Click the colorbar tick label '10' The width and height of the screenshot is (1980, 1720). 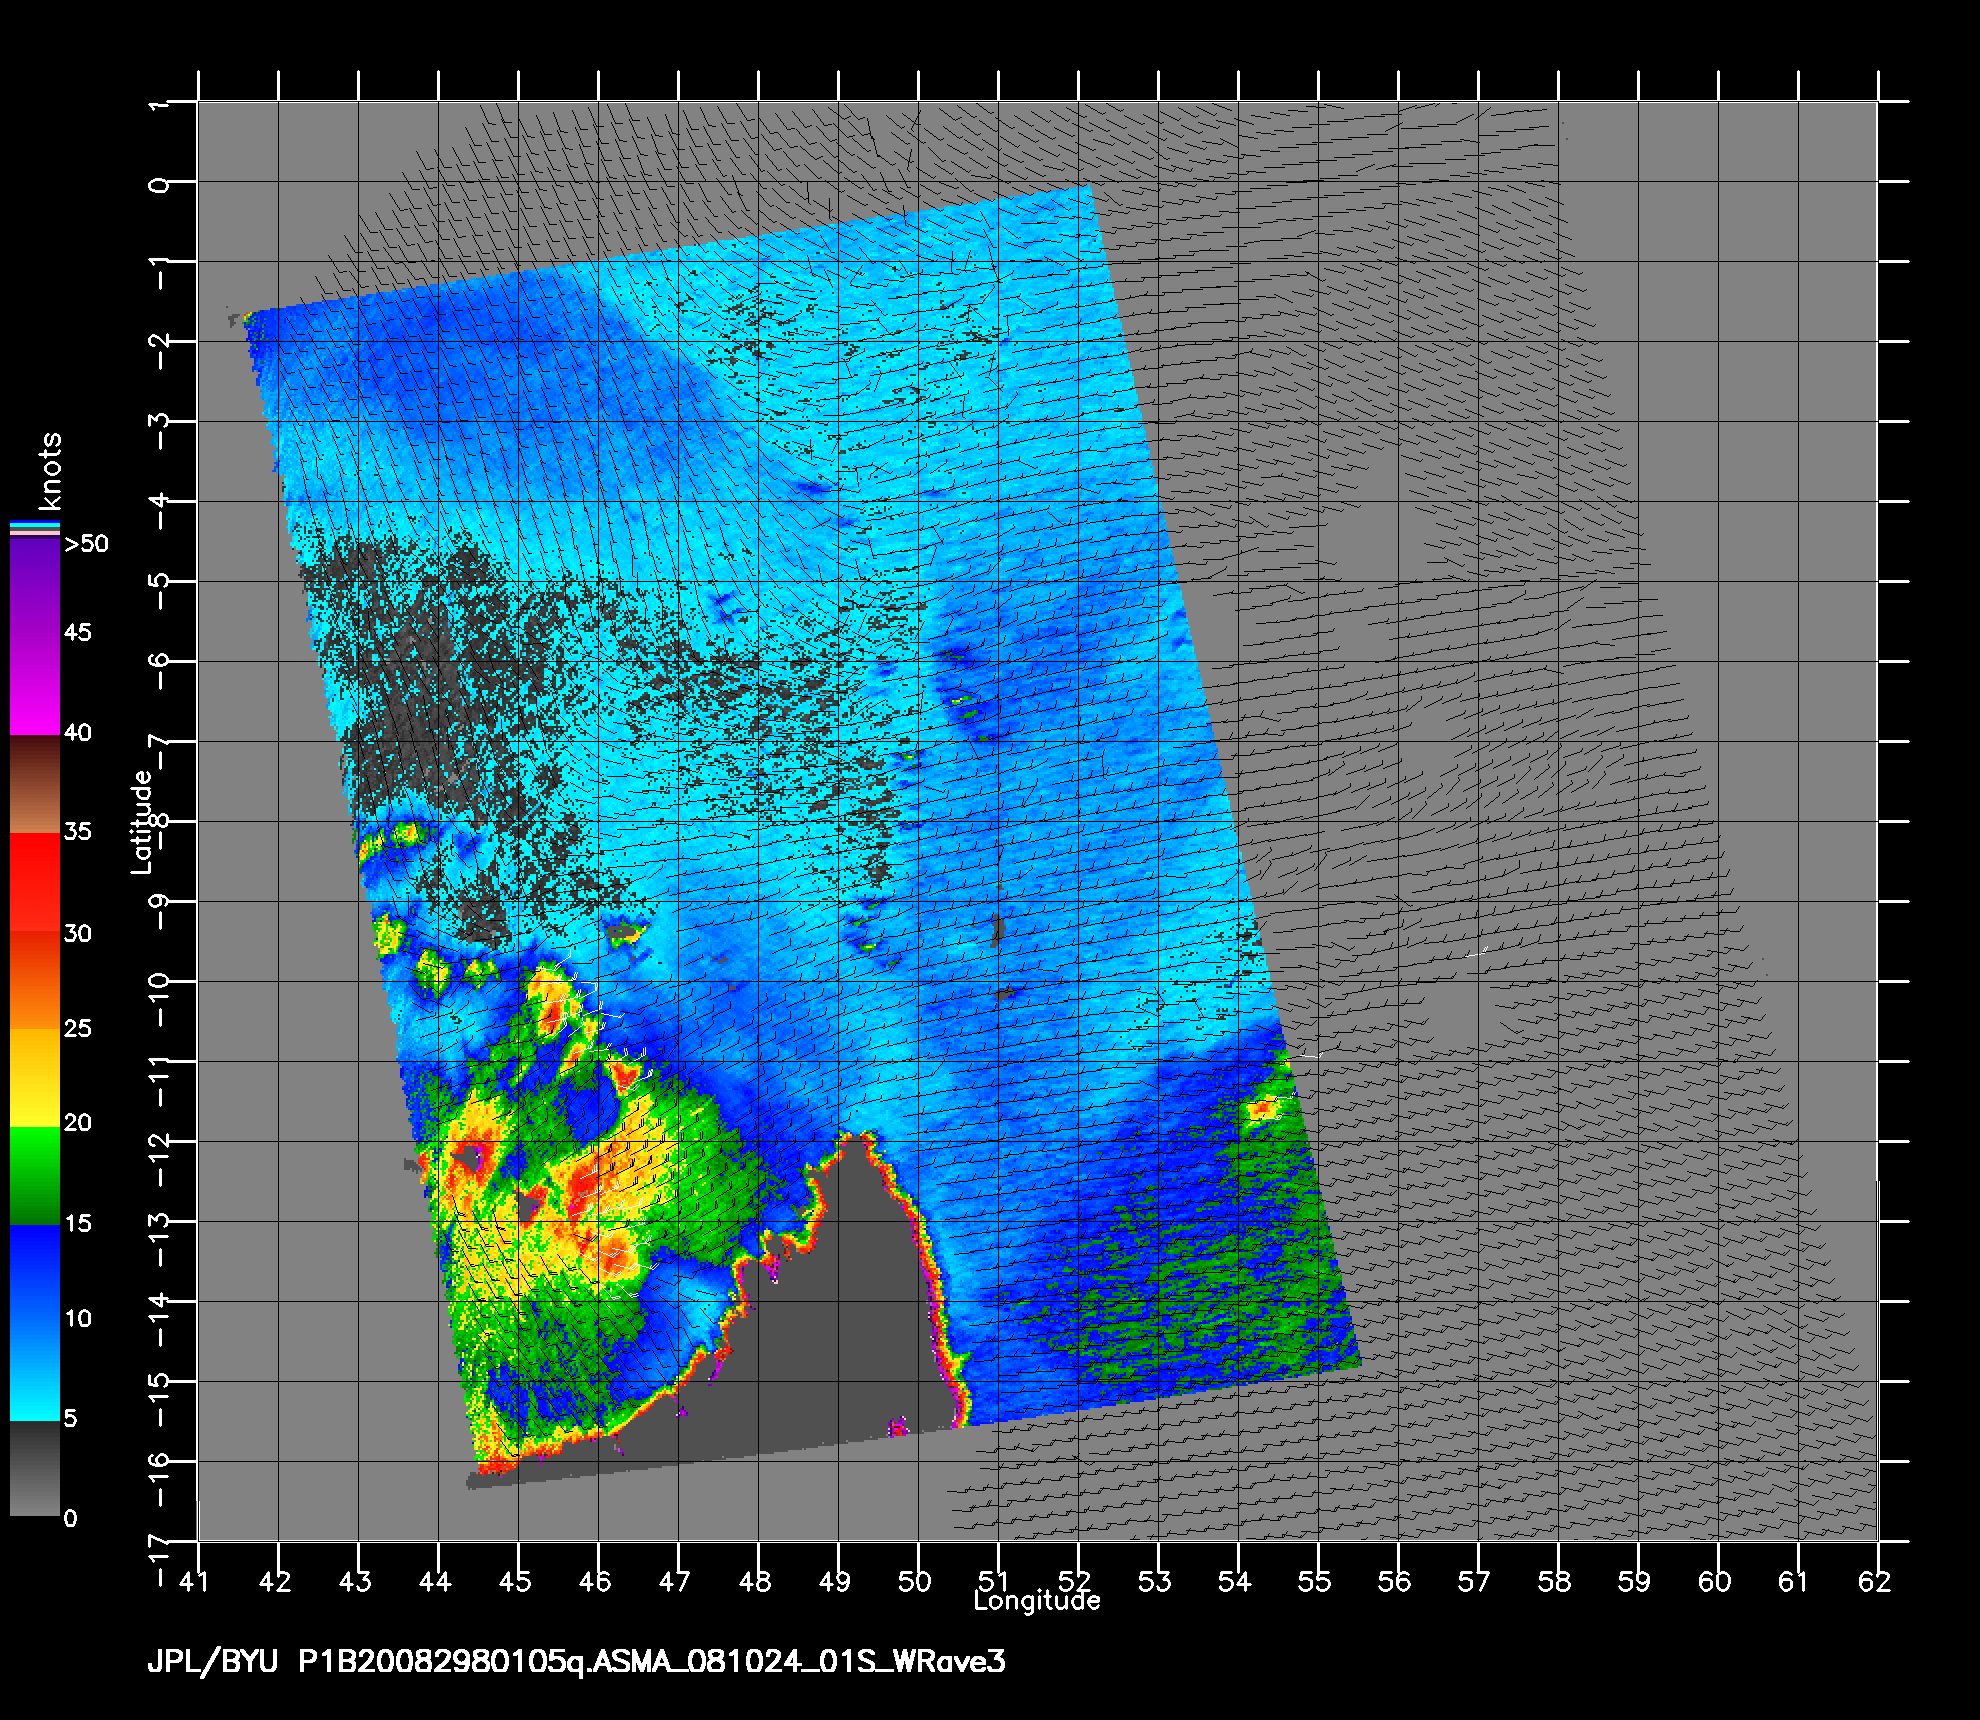point(78,1318)
